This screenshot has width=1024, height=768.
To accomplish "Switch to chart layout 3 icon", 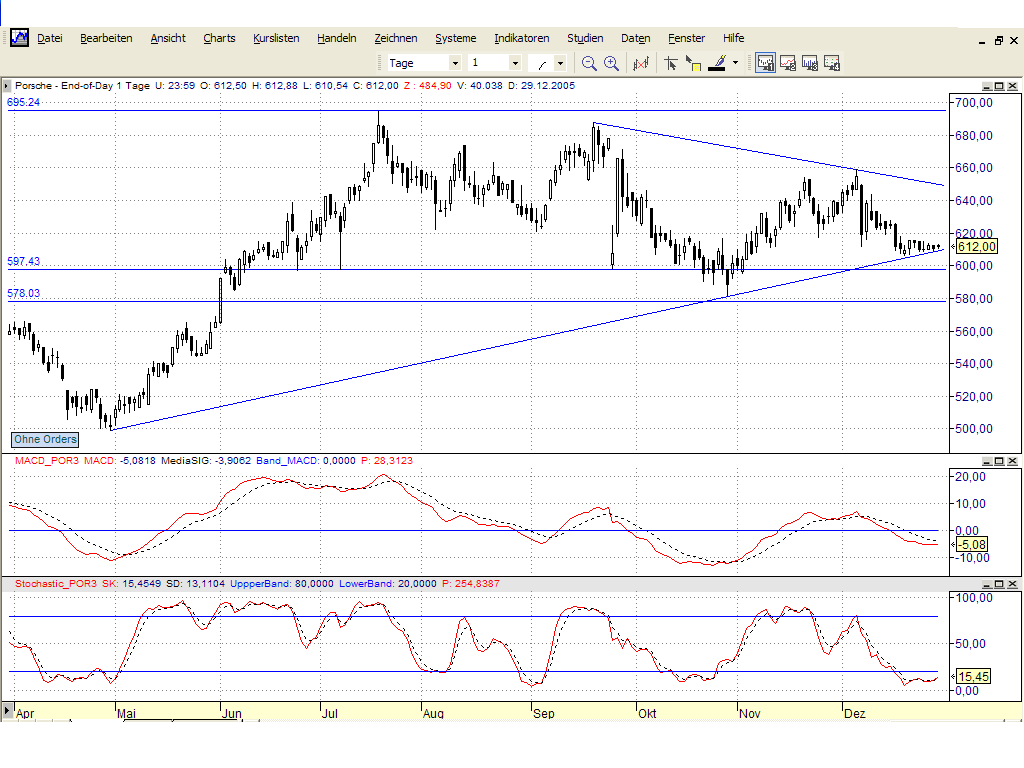I will click(x=810, y=62).
